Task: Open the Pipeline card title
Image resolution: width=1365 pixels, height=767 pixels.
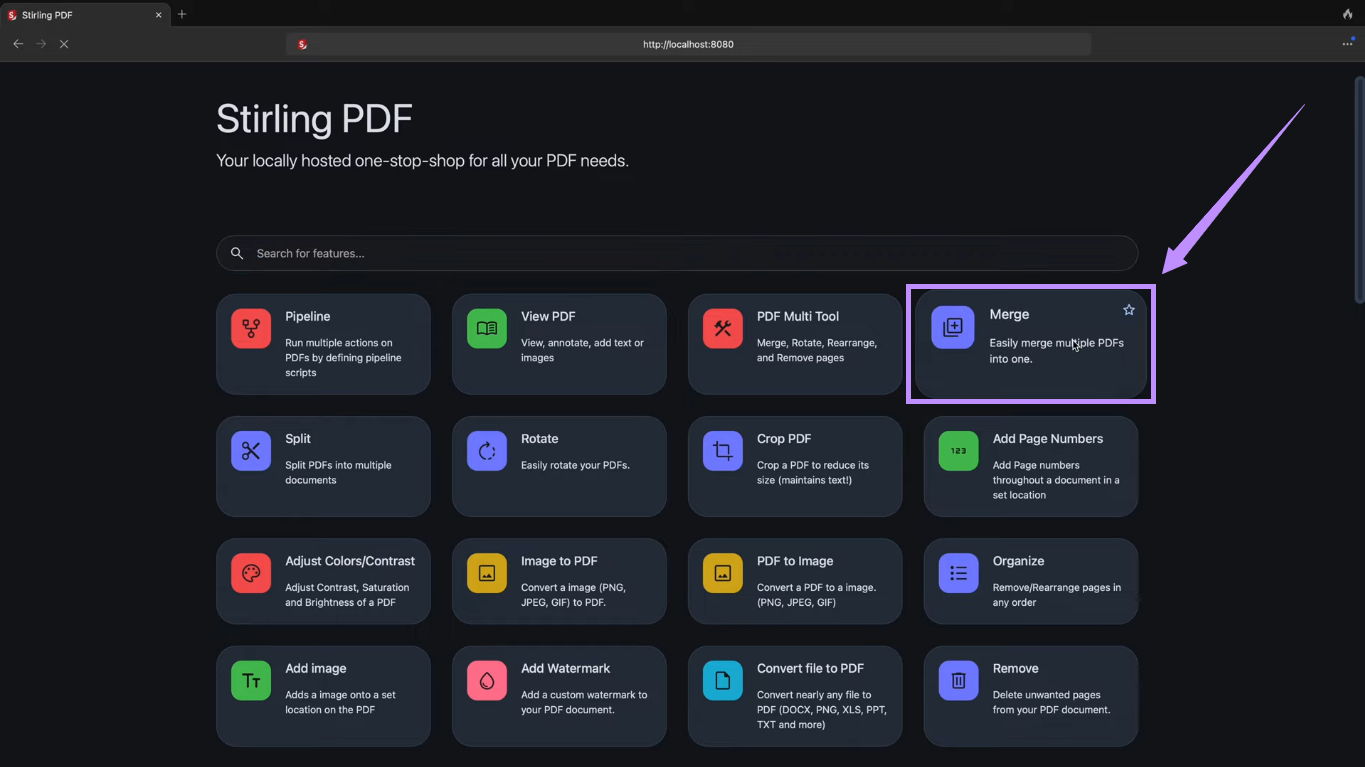Action: (x=307, y=316)
